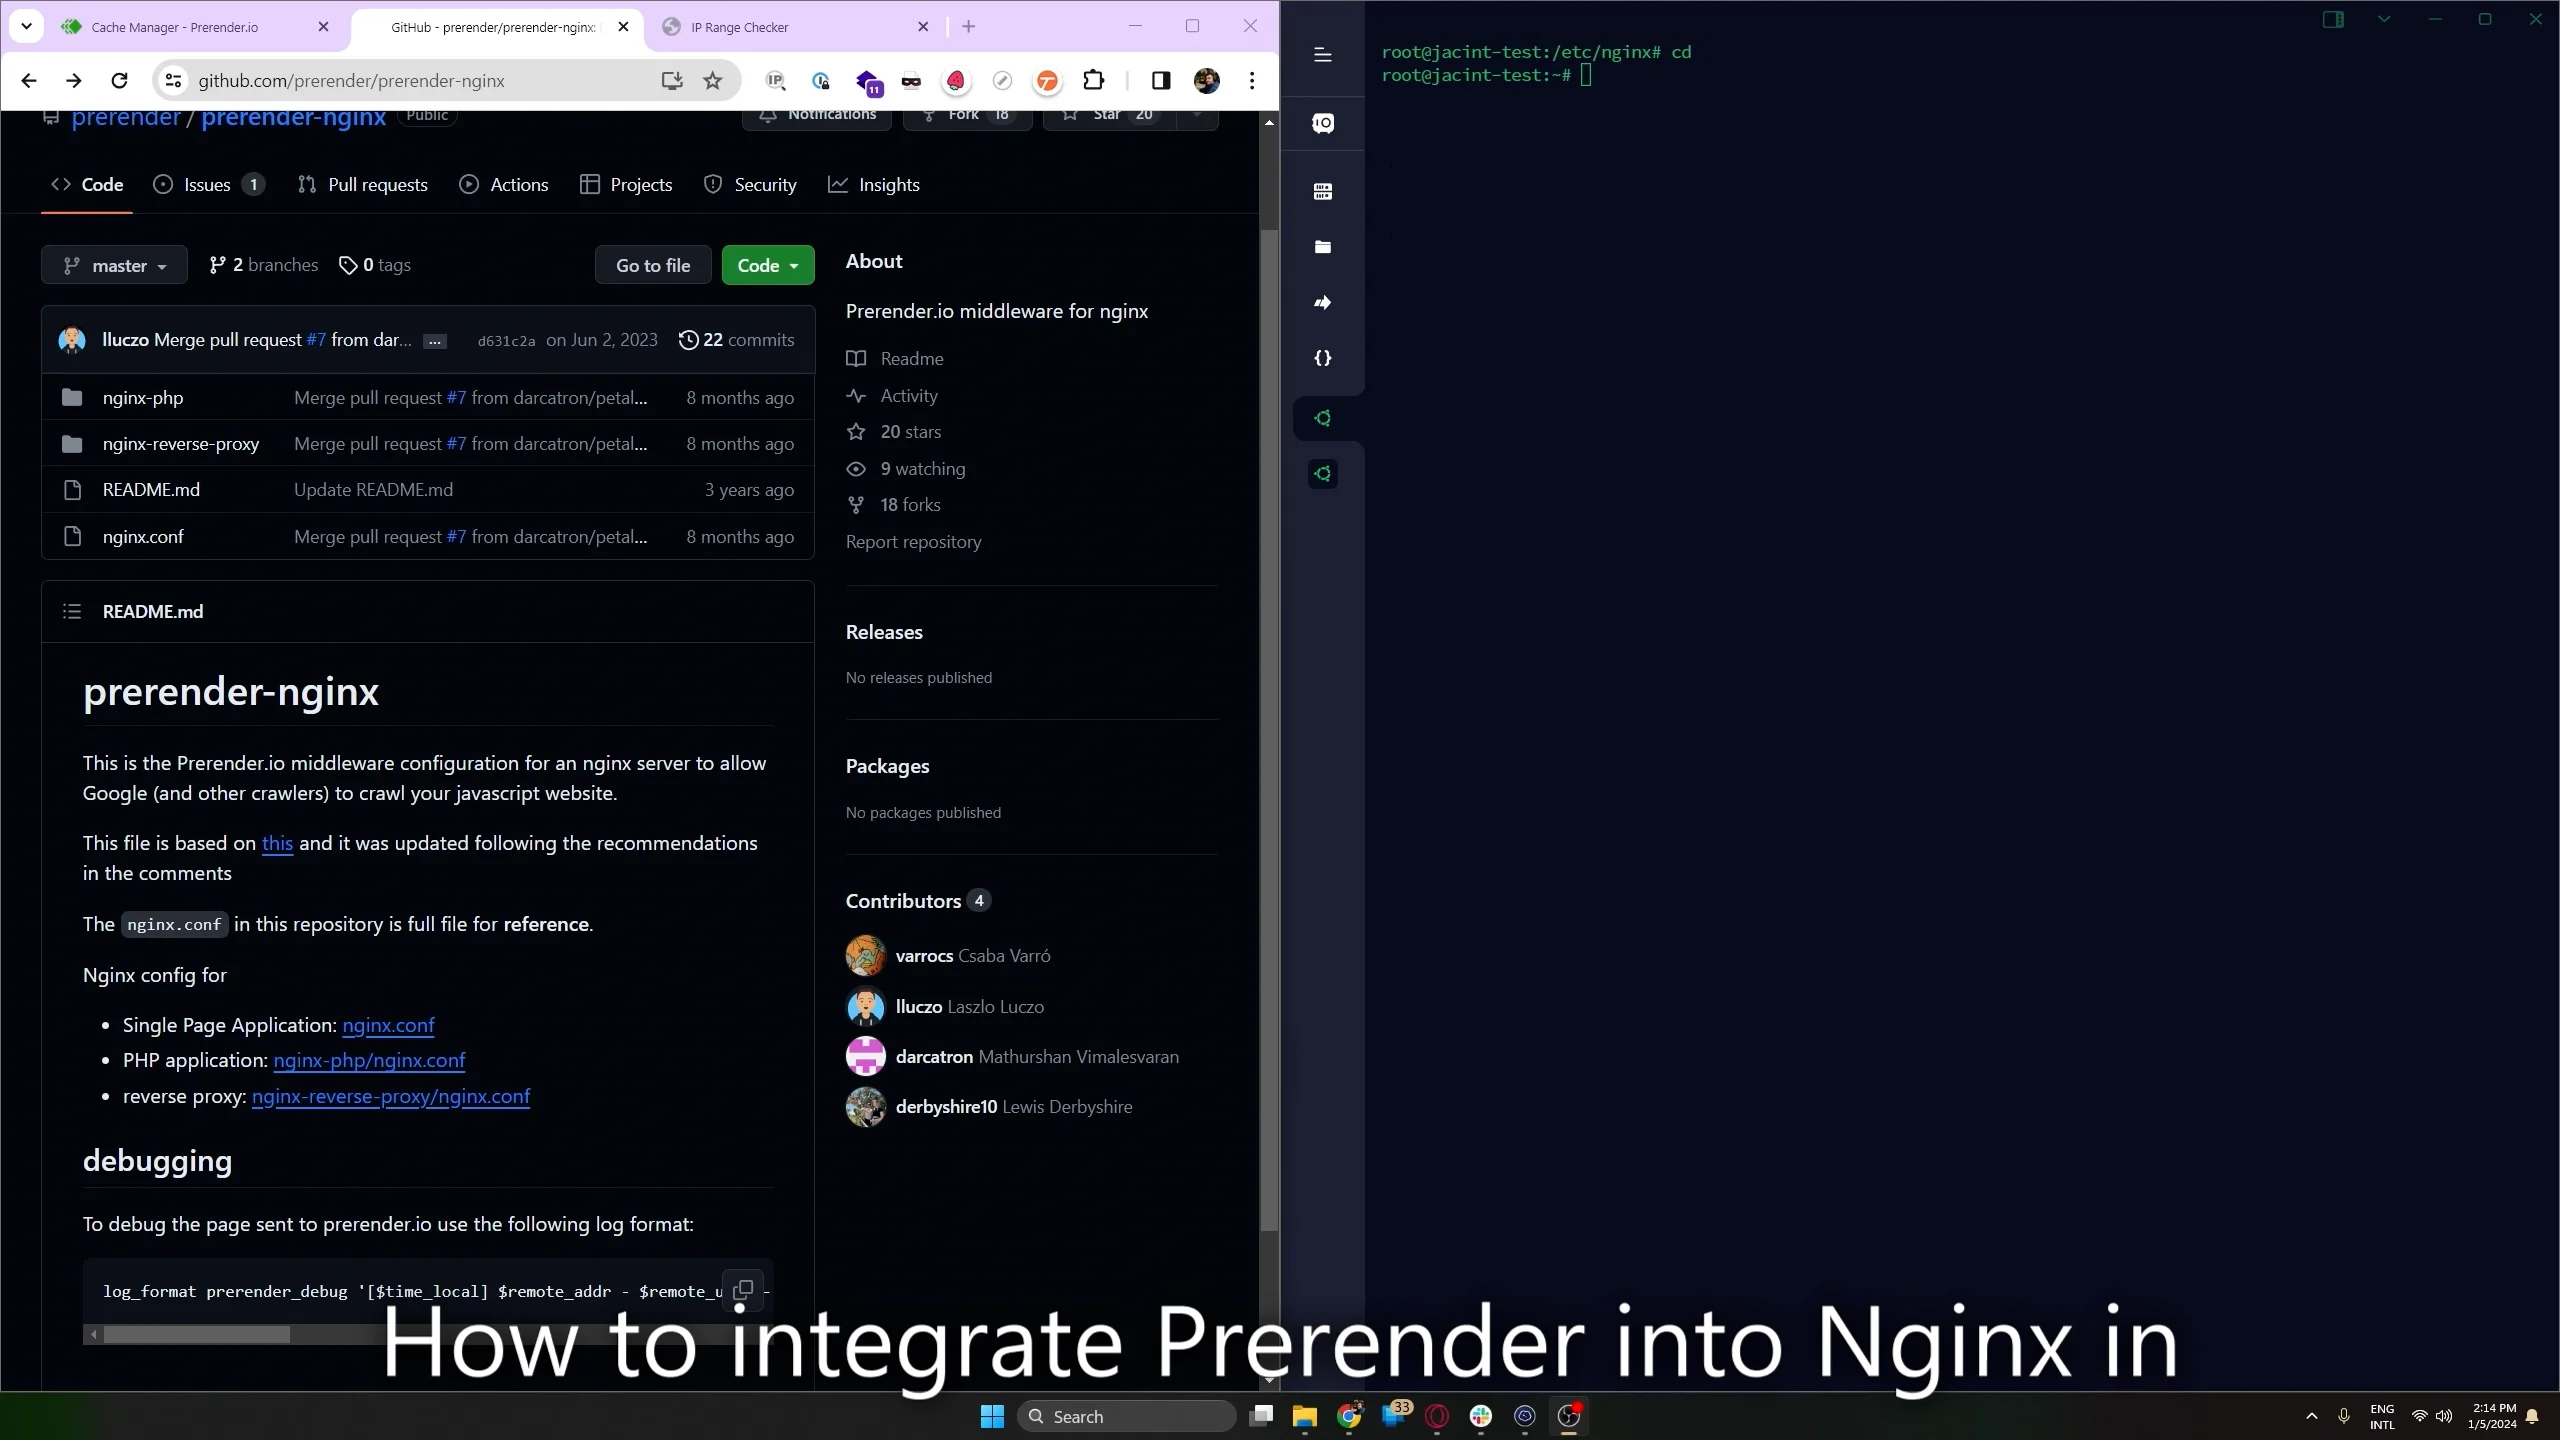Image resolution: width=2560 pixels, height=1440 pixels.
Task: Click the Windows Search box
Action: click(x=1126, y=1416)
